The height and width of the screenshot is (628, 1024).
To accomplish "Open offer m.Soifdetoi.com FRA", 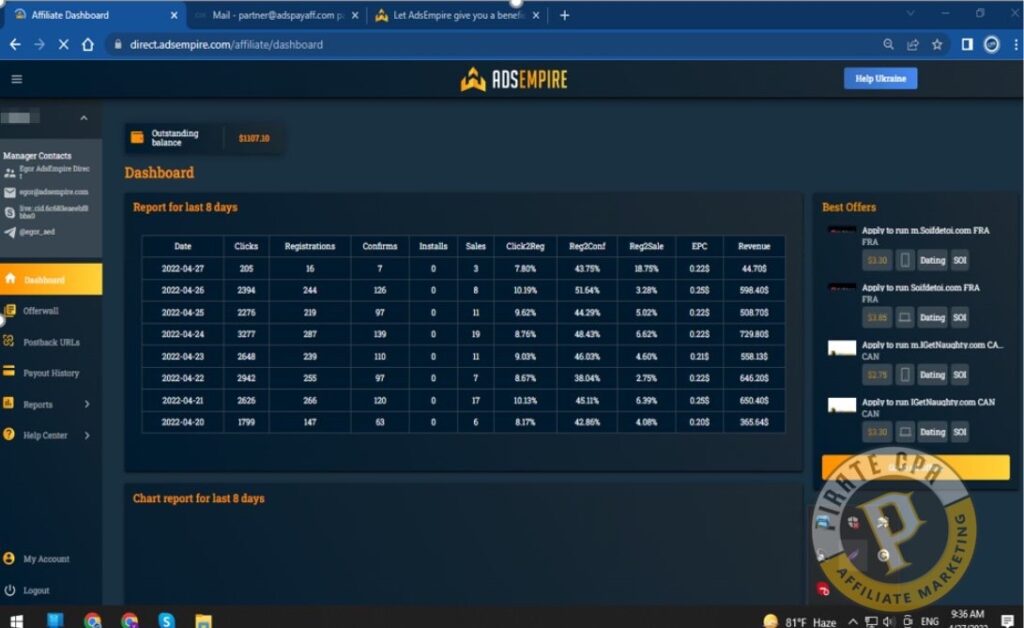I will coord(925,230).
